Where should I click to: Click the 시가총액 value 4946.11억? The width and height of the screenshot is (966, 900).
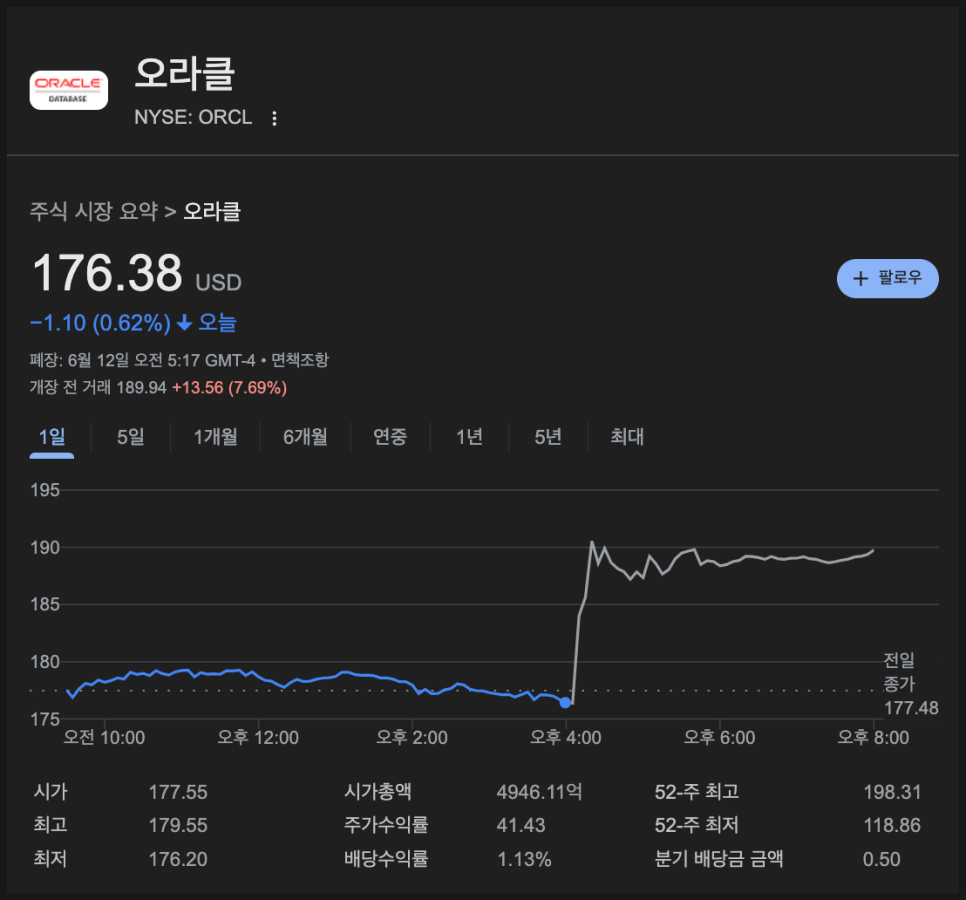click(x=540, y=792)
